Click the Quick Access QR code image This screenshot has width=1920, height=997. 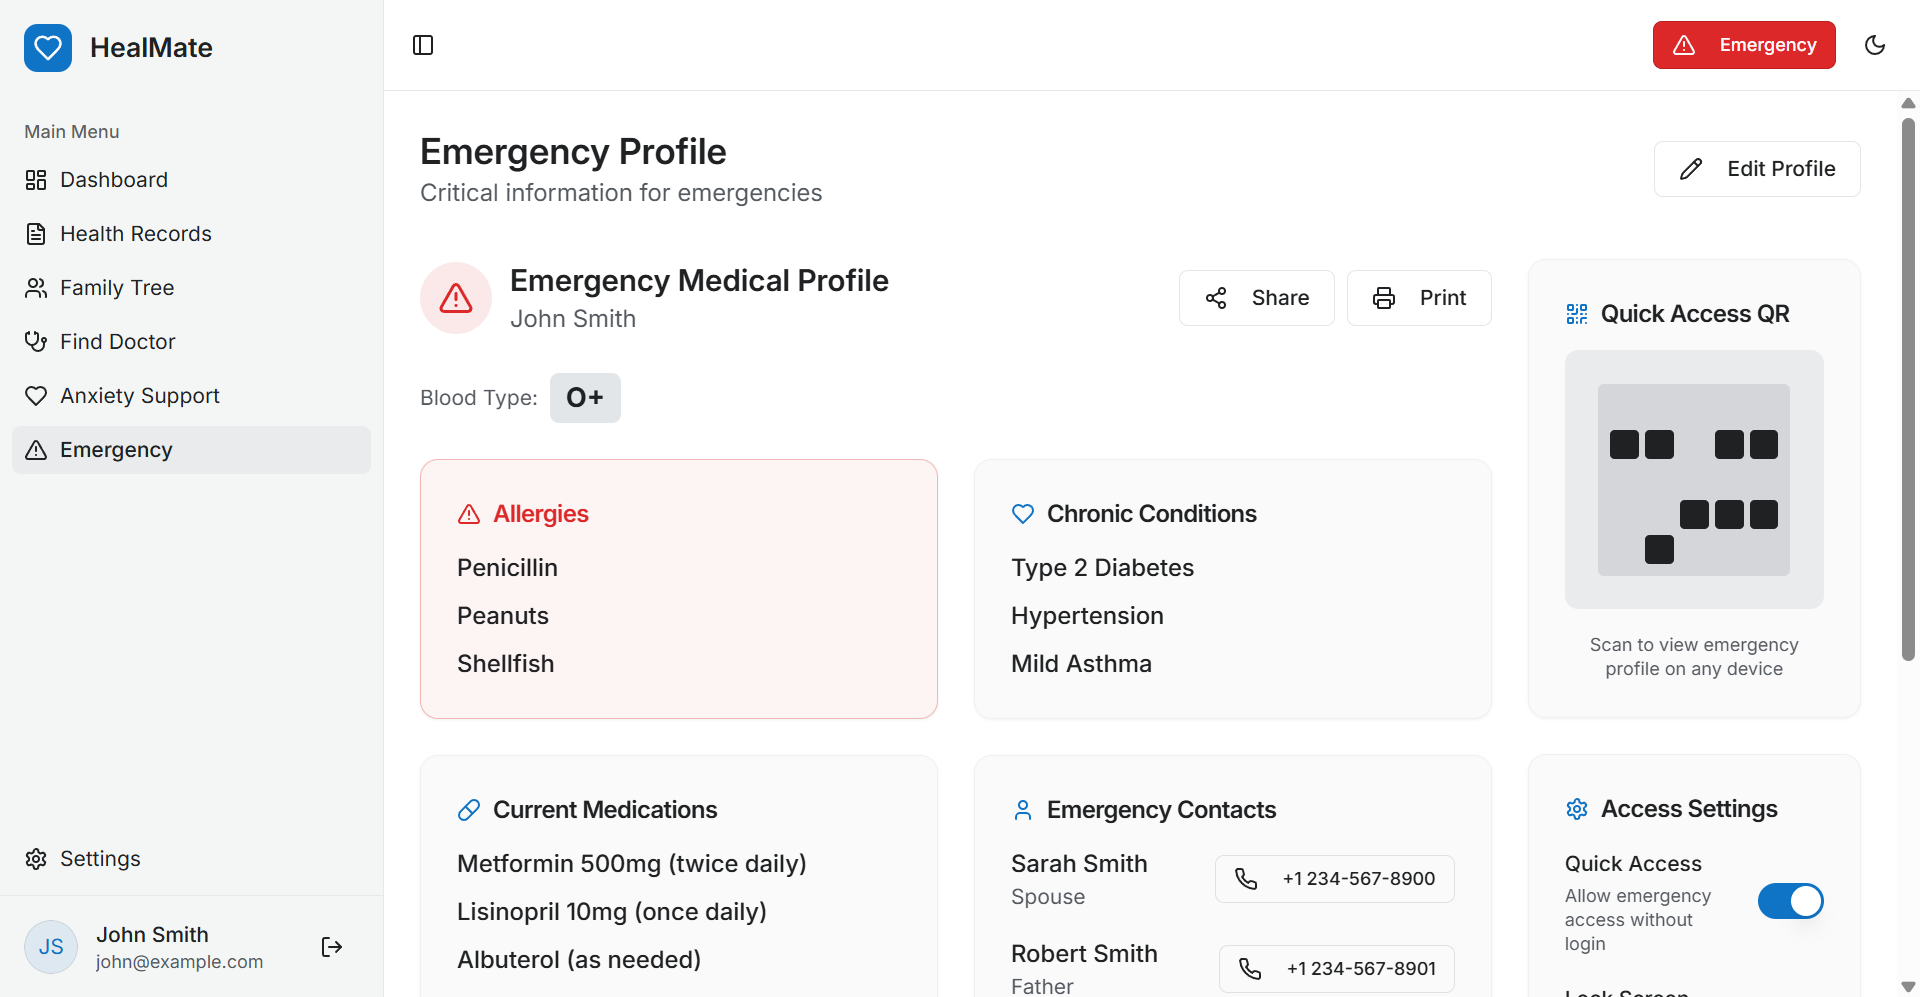coord(1694,480)
